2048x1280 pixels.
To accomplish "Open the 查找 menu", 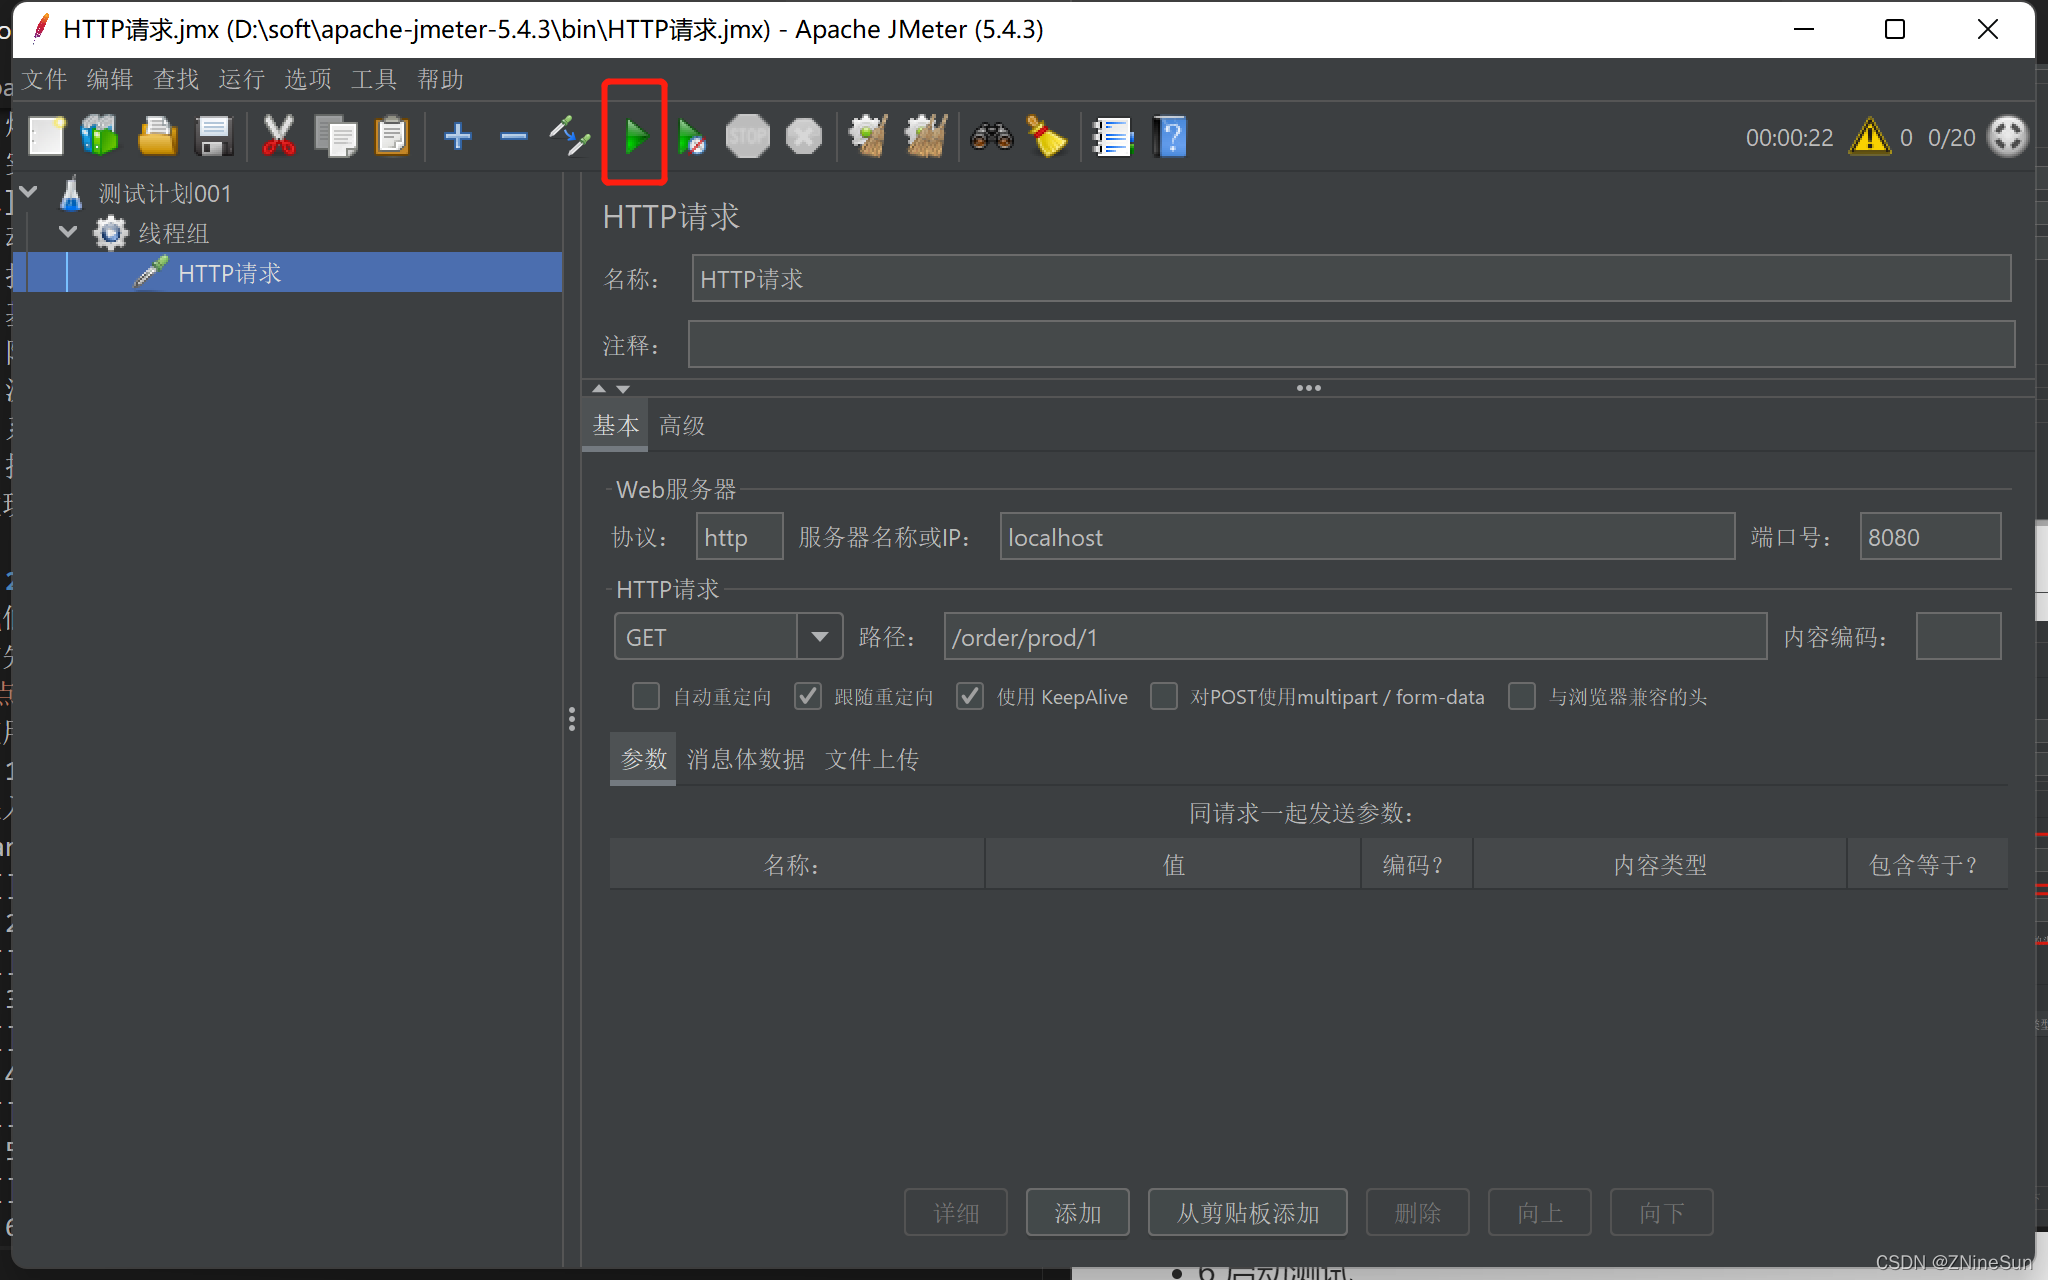I will pos(176,79).
